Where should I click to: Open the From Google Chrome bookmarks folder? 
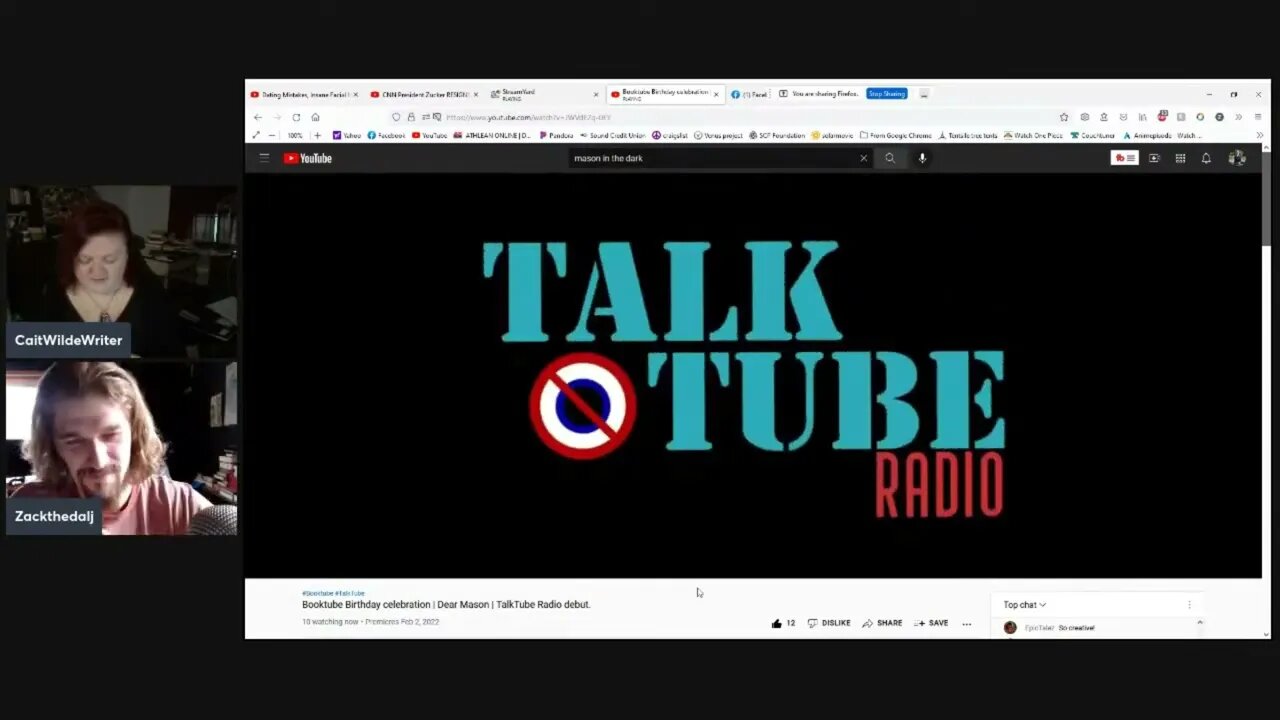click(x=896, y=135)
